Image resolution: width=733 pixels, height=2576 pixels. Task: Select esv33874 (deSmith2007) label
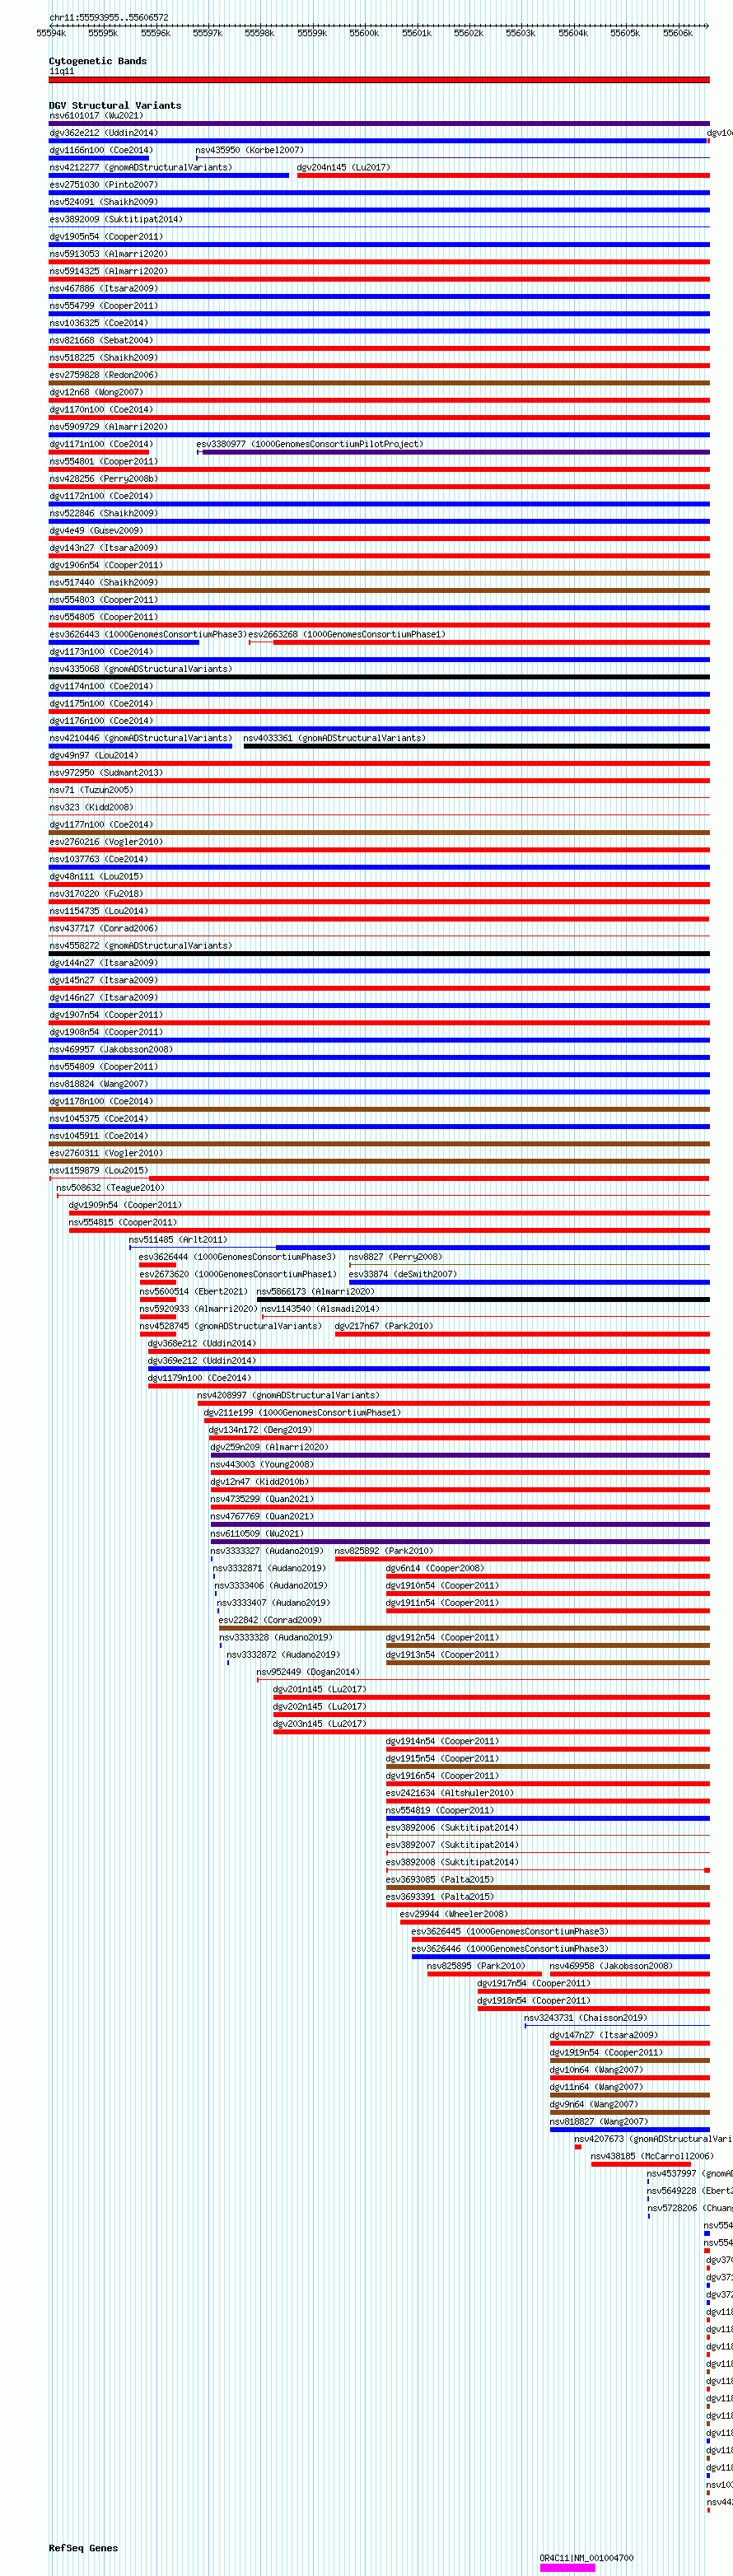402,1274
